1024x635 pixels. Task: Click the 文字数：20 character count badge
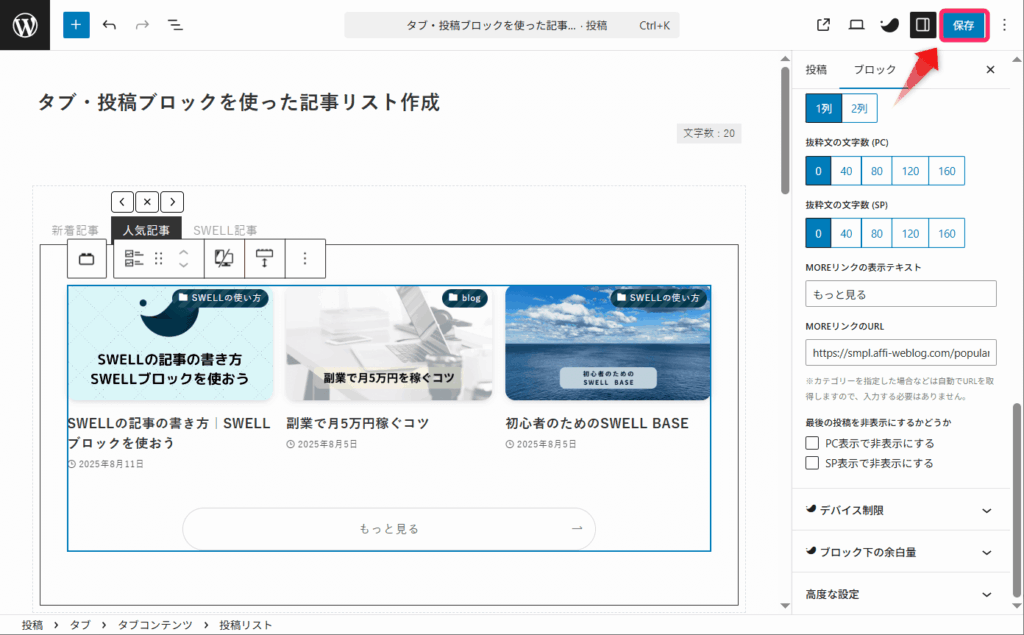(x=709, y=133)
